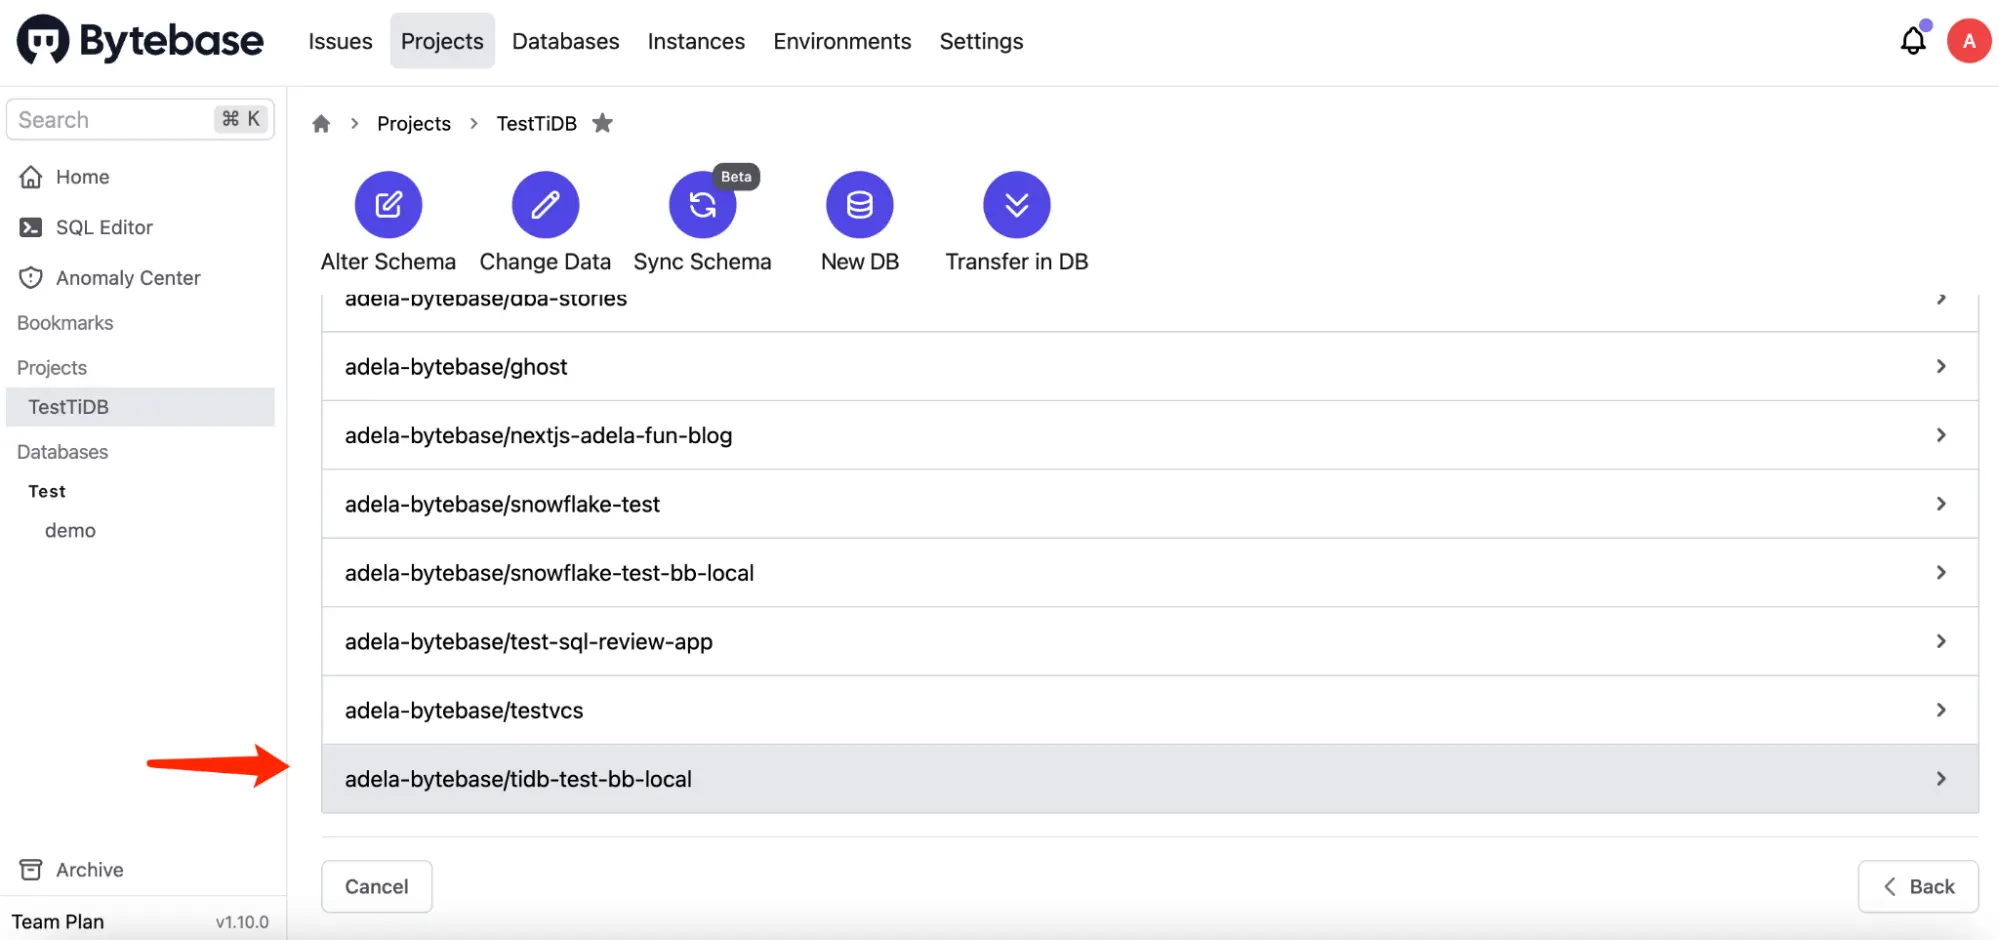
Task: Open Anomaly Center
Action: pos(128,277)
